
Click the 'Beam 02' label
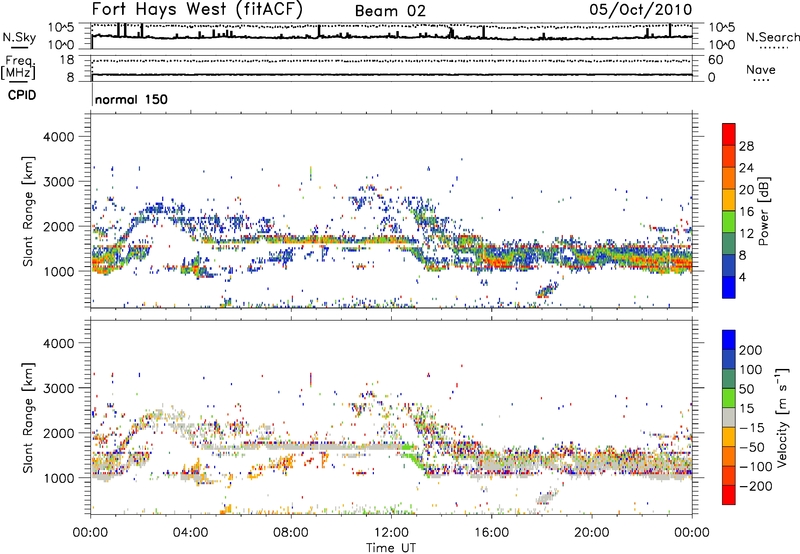point(390,11)
